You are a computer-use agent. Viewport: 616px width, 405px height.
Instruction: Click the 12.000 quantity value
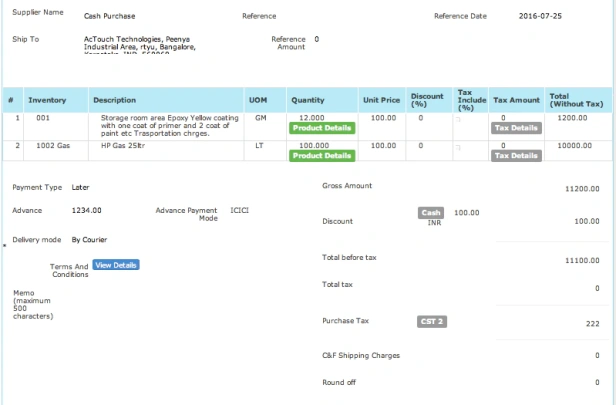coord(312,118)
